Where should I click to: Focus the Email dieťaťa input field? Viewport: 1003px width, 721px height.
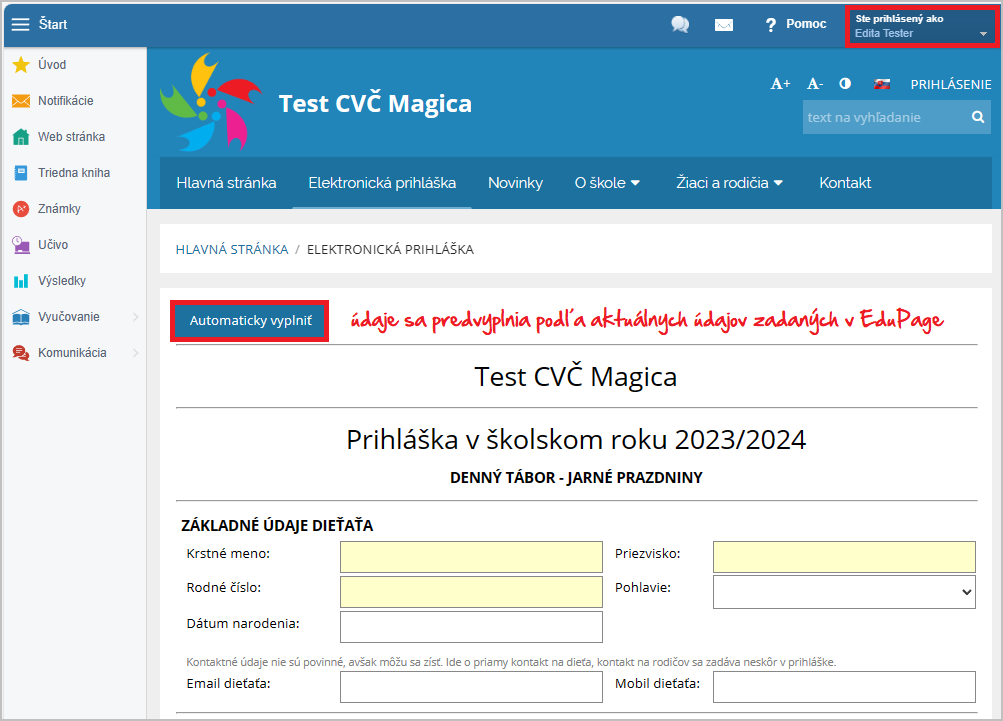471,686
